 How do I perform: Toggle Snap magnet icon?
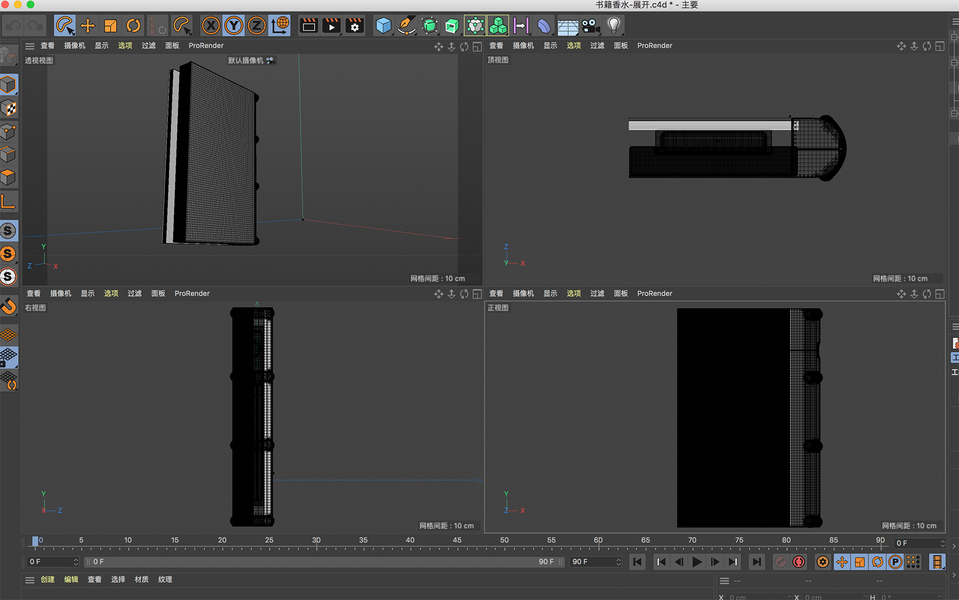coord(9,306)
